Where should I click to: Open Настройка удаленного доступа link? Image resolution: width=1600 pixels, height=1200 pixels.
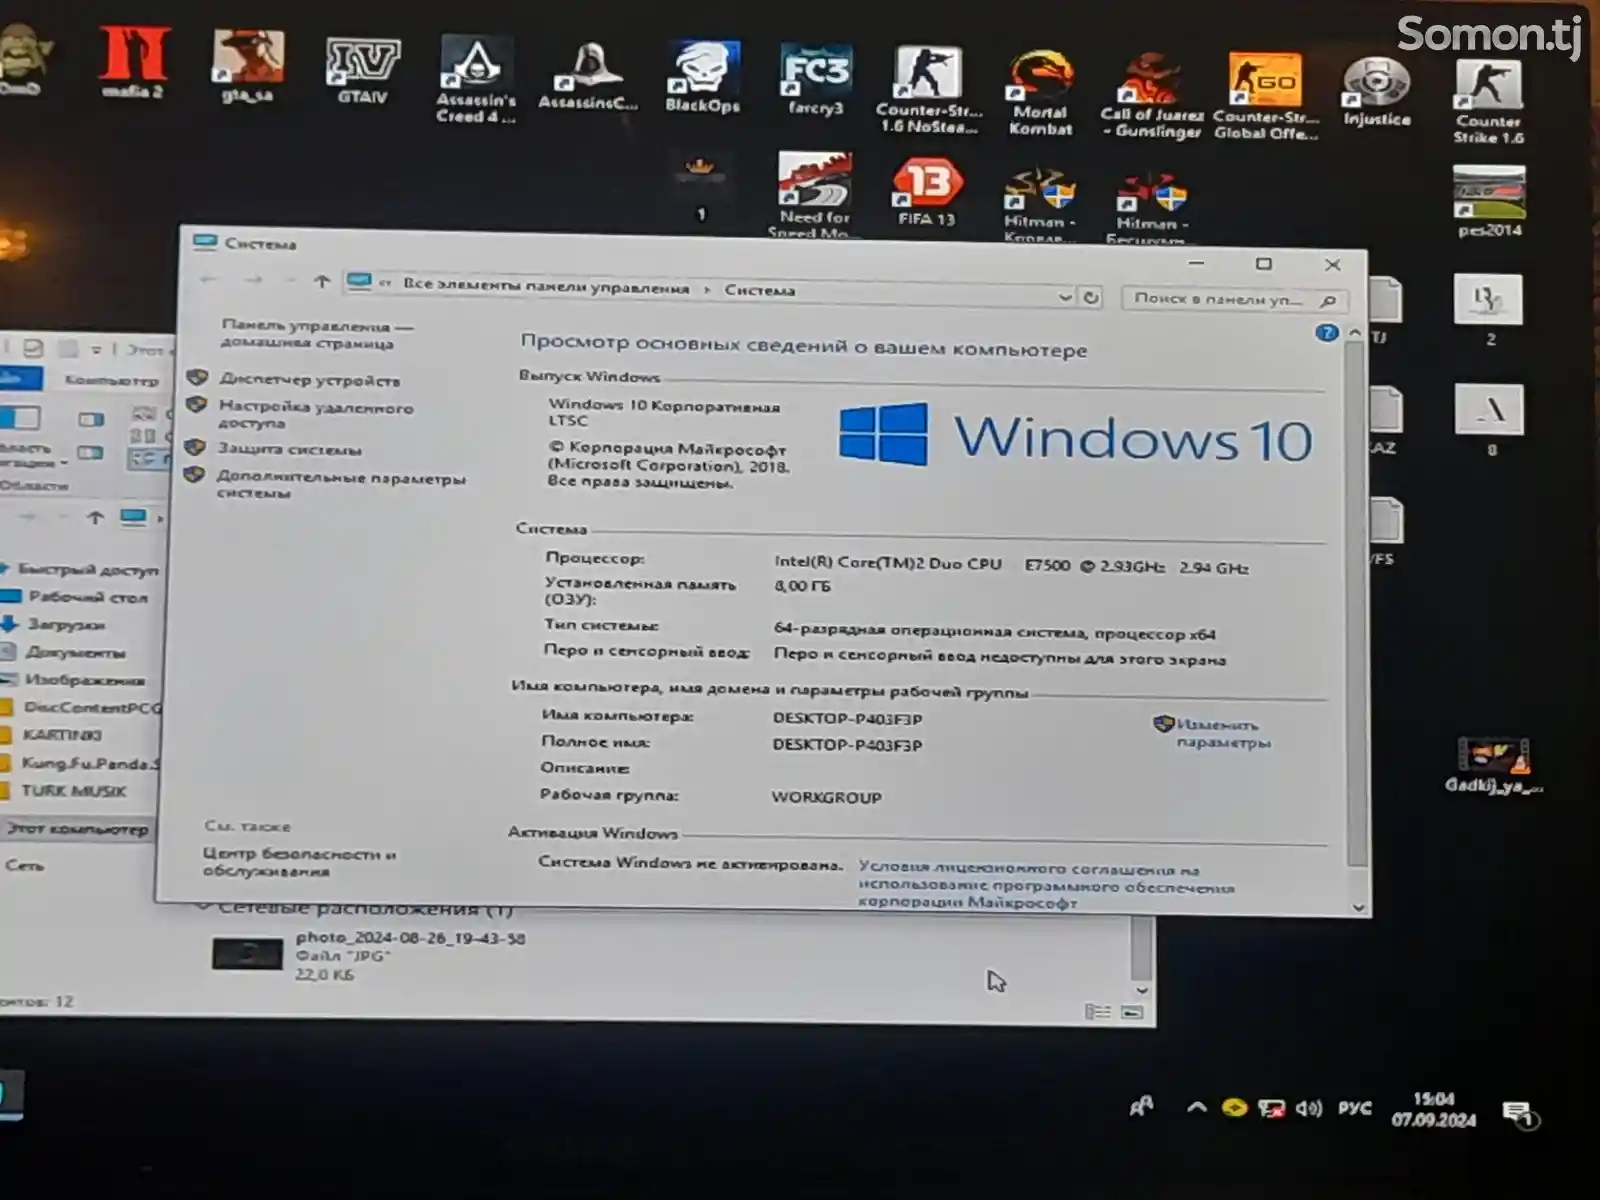click(315, 415)
